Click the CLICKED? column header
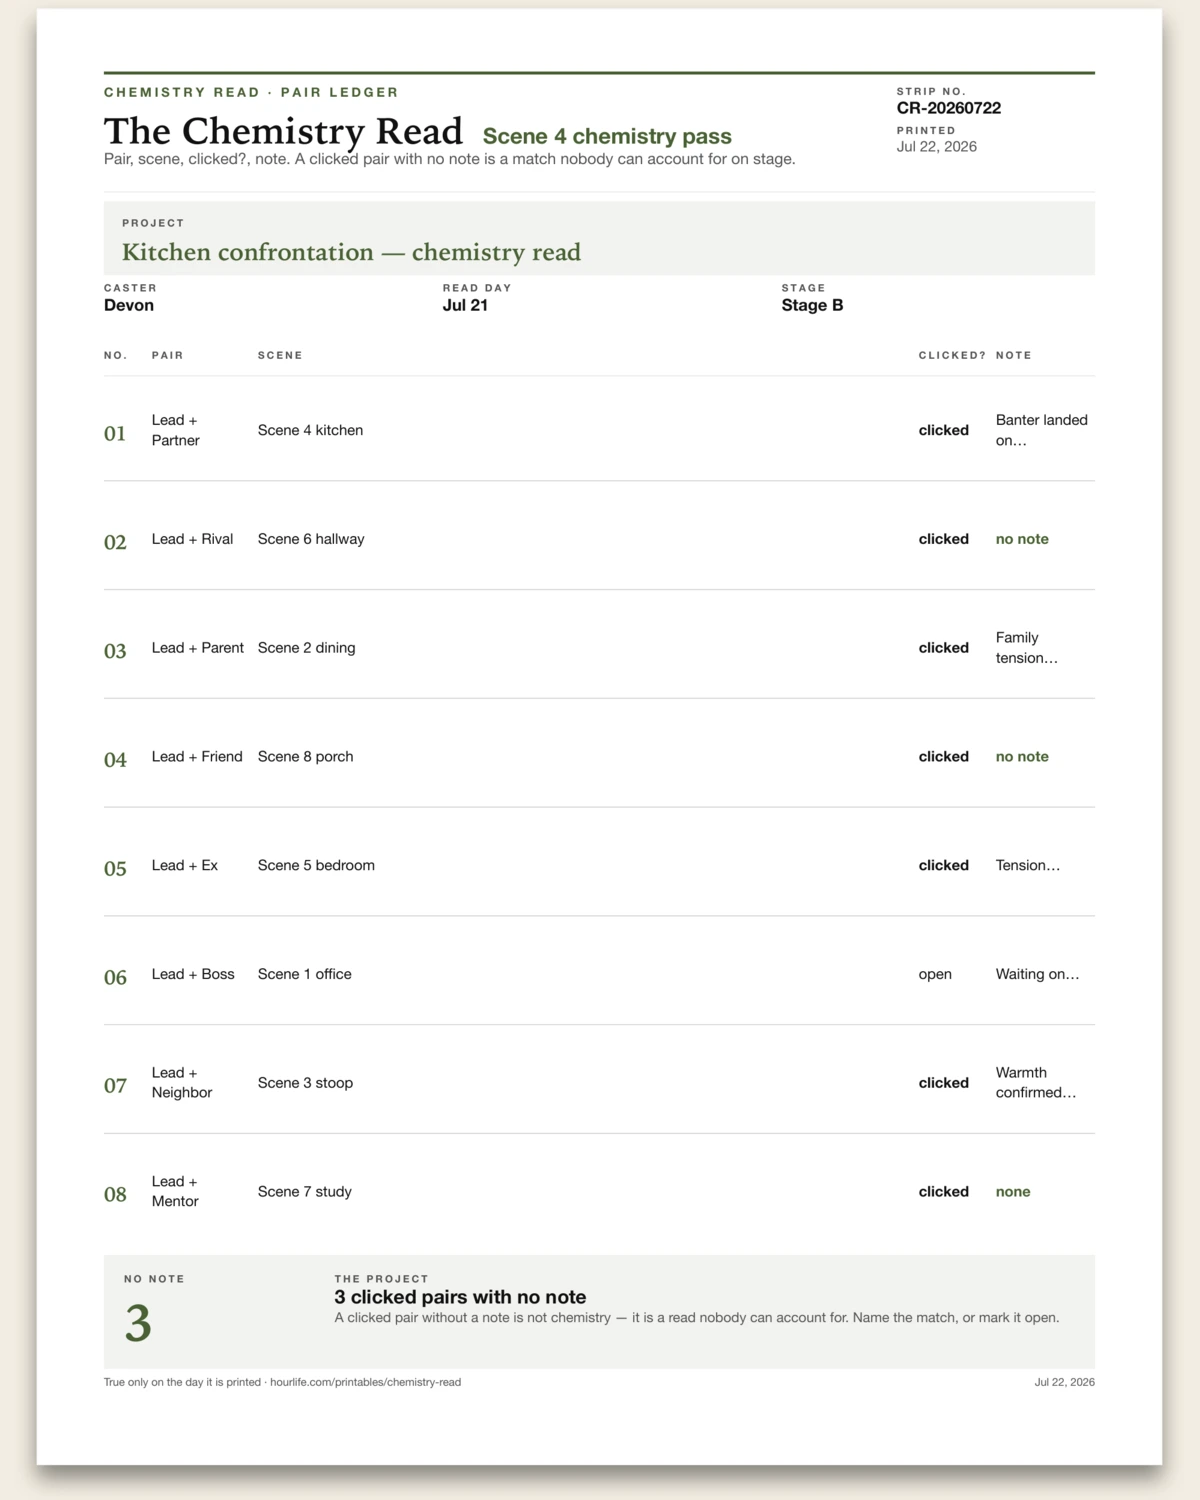The image size is (1200, 1500). (x=952, y=355)
